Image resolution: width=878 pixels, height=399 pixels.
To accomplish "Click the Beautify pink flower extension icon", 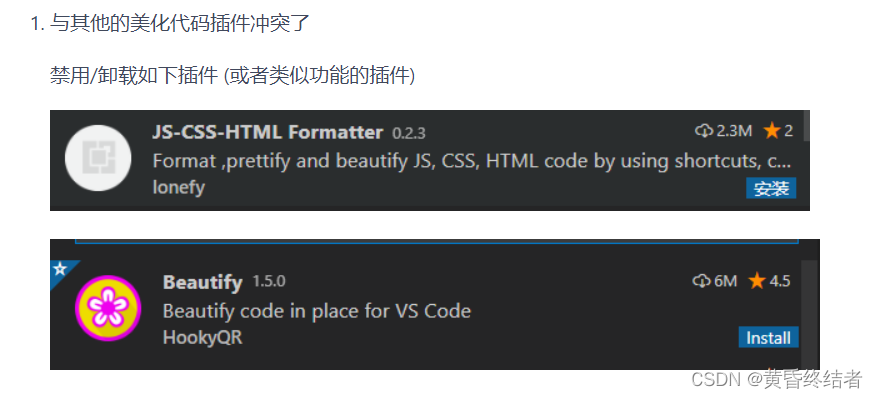I will [108, 308].
